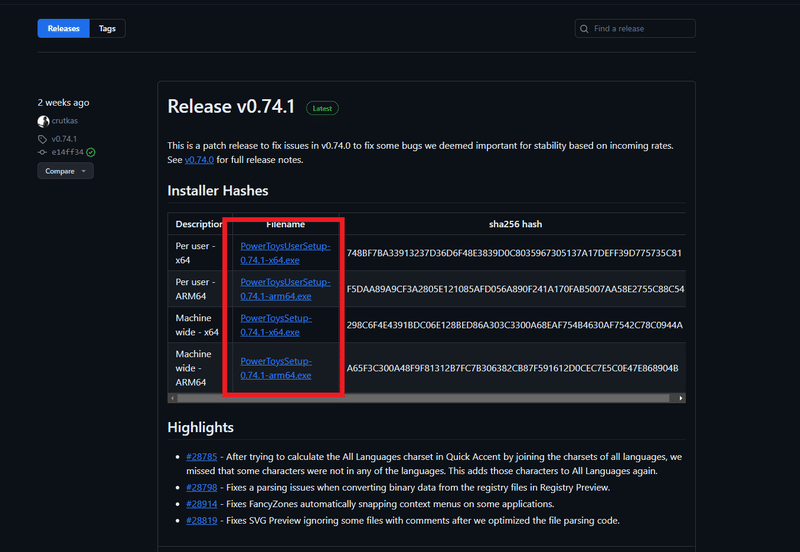Open issue #28798 link
This screenshot has width=800, height=552.
pos(202,487)
